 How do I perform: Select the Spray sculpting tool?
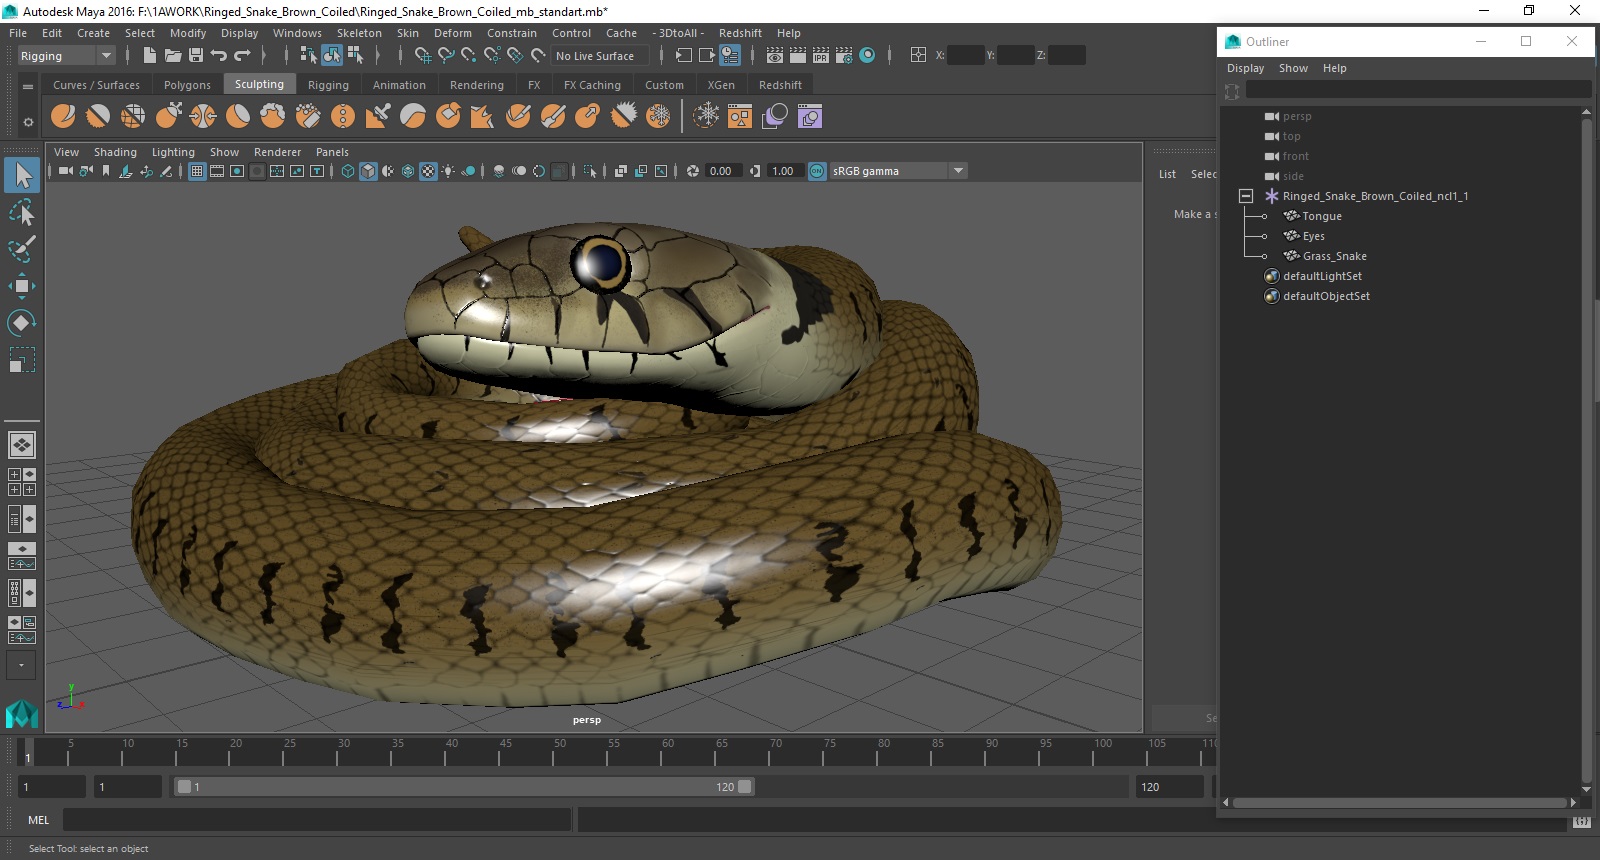pos(308,117)
